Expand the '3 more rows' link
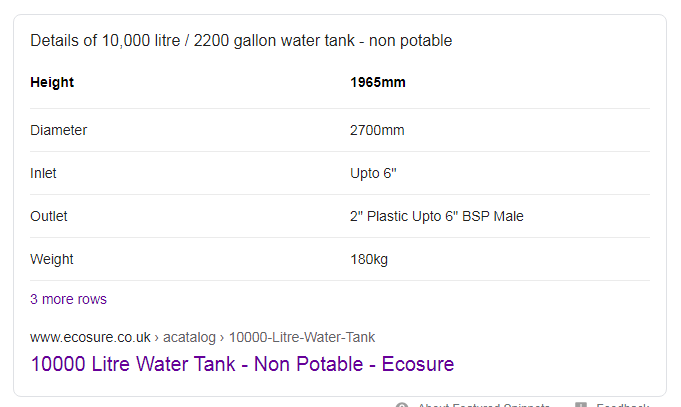Image resolution: width=681 pixels, height=407 pixels. (x=68, y=299)
